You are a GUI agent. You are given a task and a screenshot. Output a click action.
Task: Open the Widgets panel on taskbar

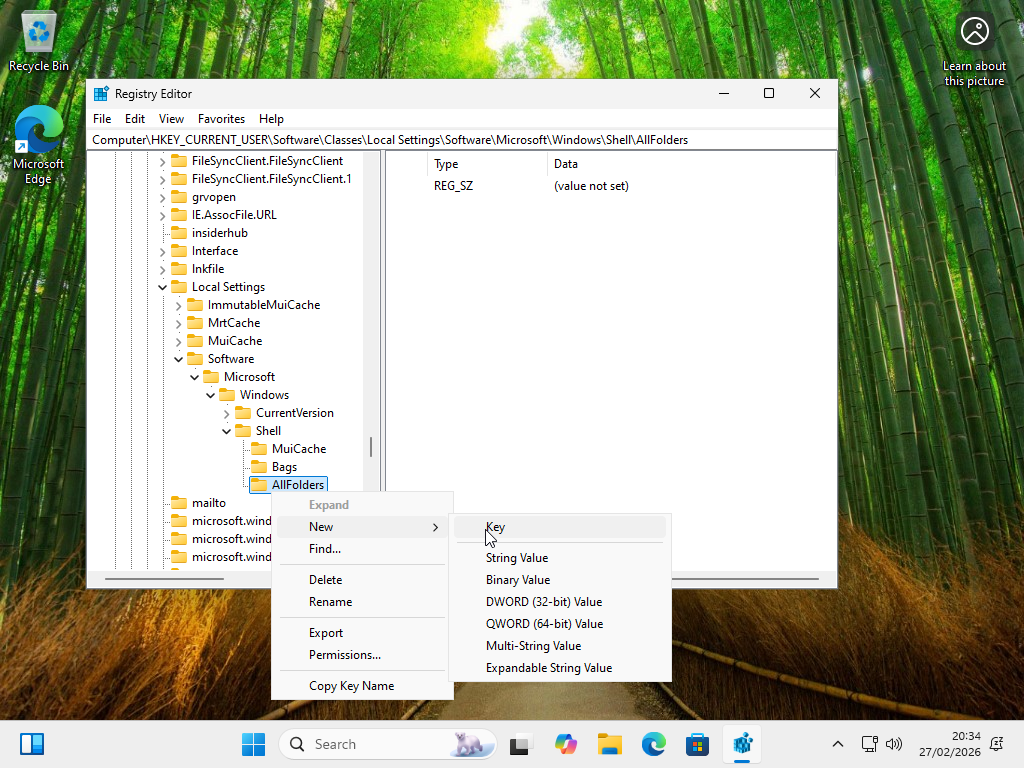tap(31, 744)
